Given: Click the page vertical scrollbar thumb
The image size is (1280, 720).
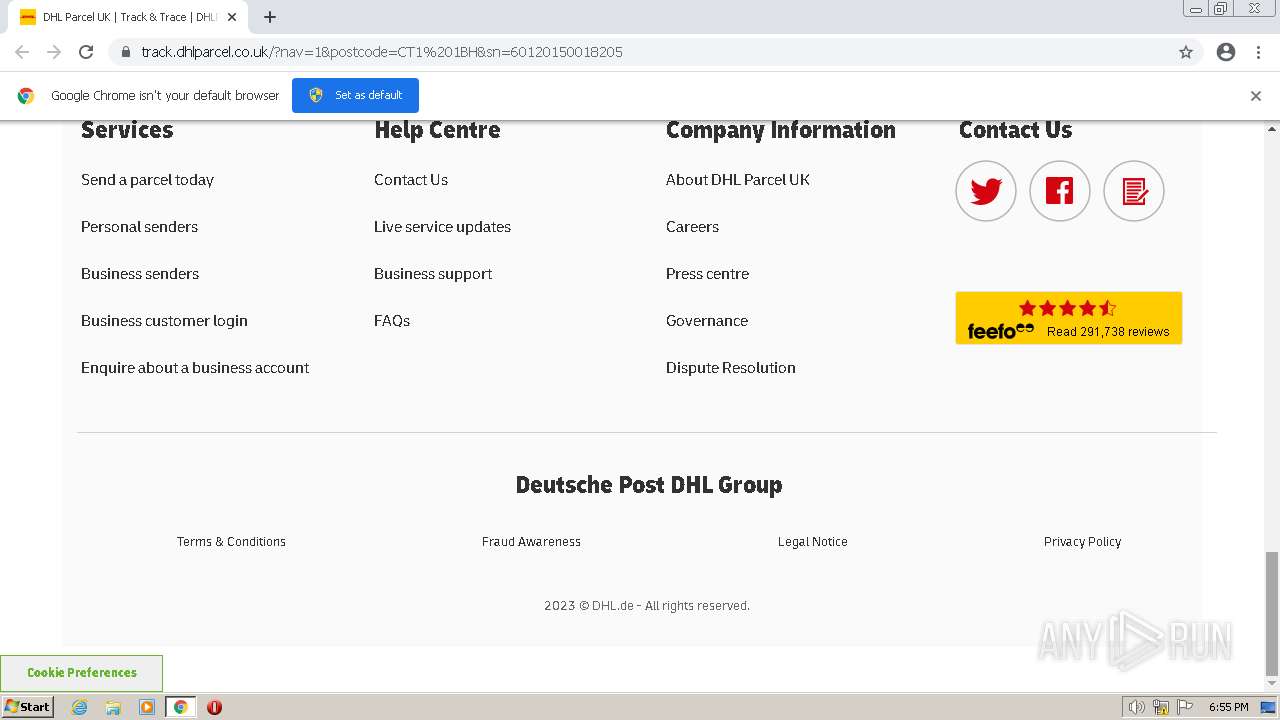Looking at the screenshot, I should (1272, 614).
